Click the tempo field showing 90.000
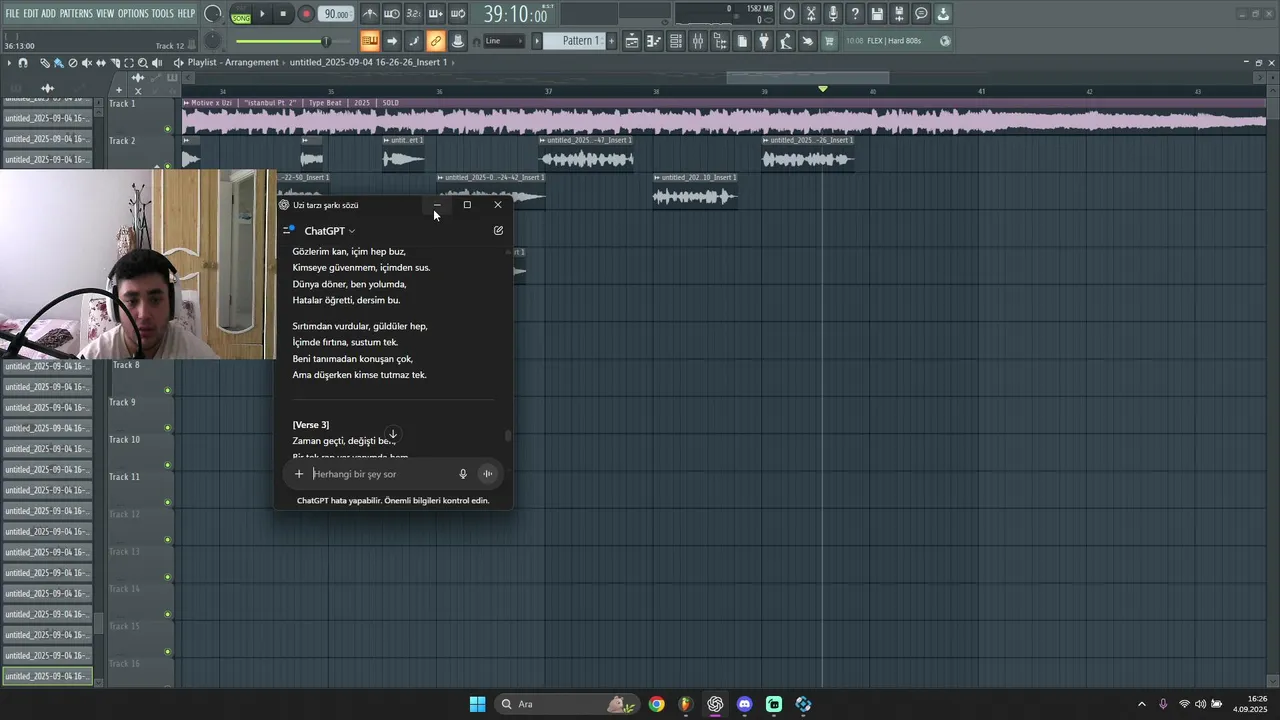 click(x=337, y=14)
